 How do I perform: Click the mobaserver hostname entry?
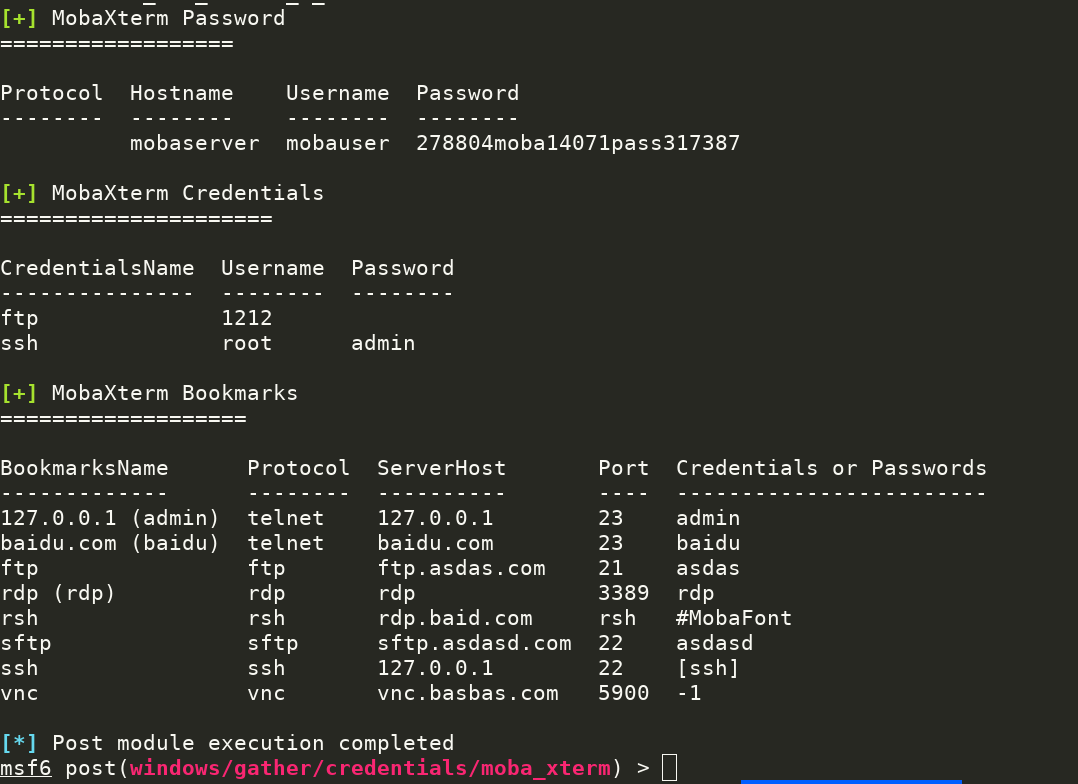194,143
